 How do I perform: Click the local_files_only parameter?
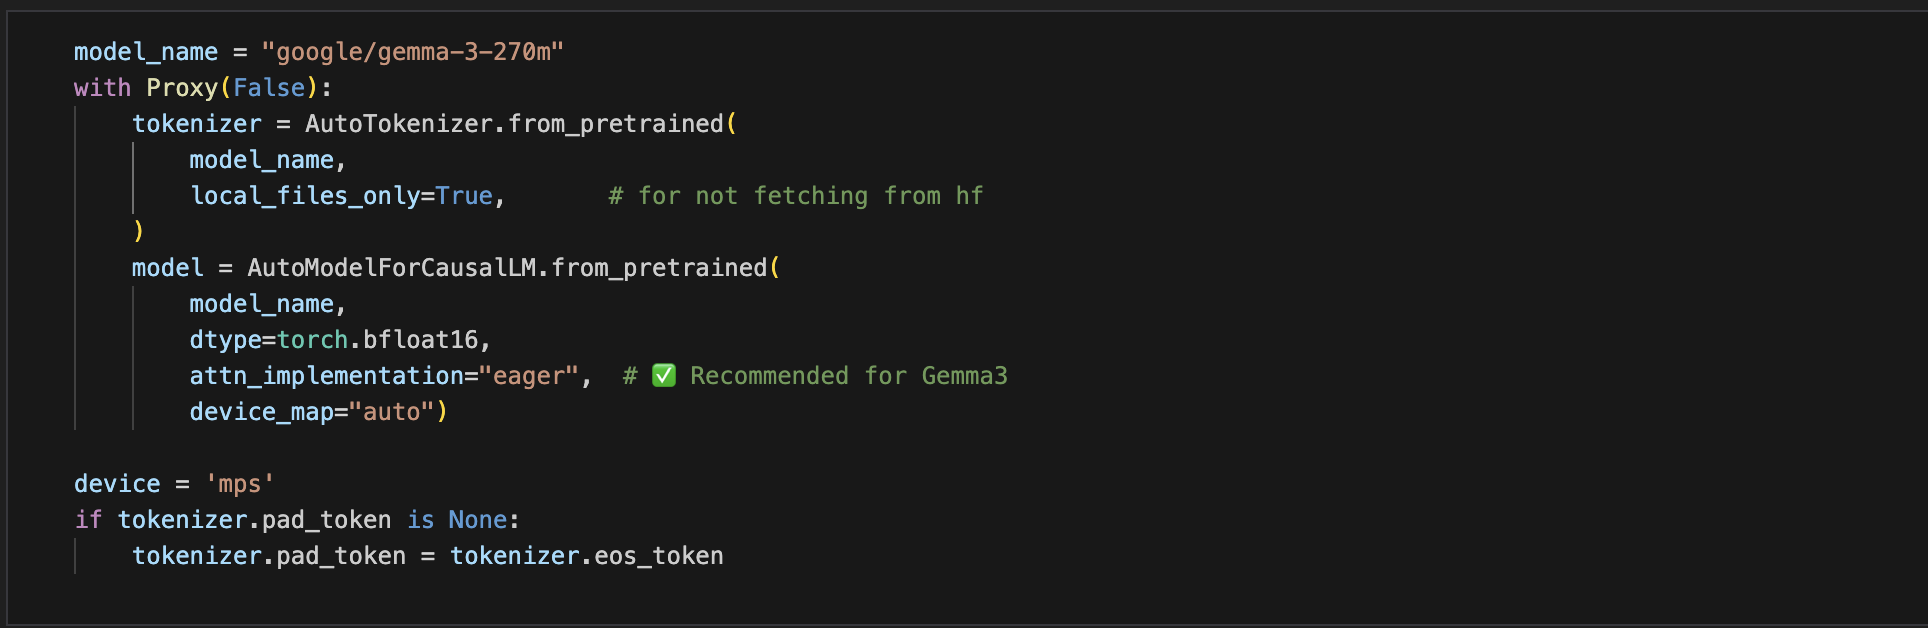point(305,196)
